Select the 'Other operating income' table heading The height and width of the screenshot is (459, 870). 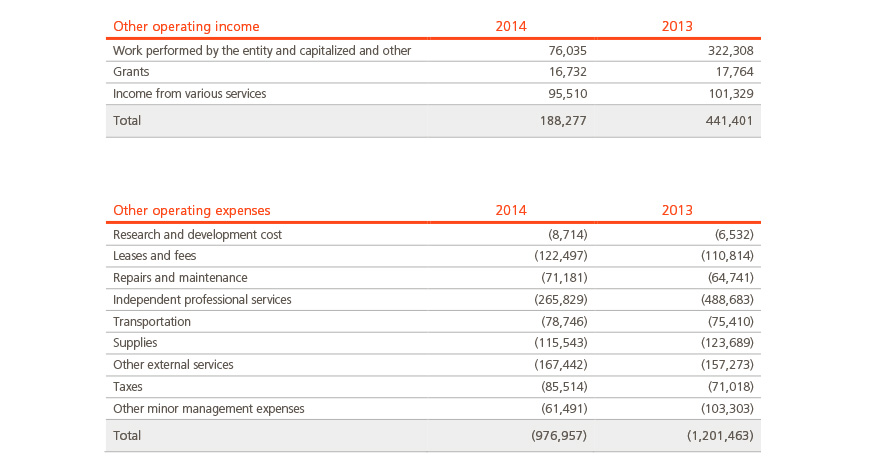(186, 27)
